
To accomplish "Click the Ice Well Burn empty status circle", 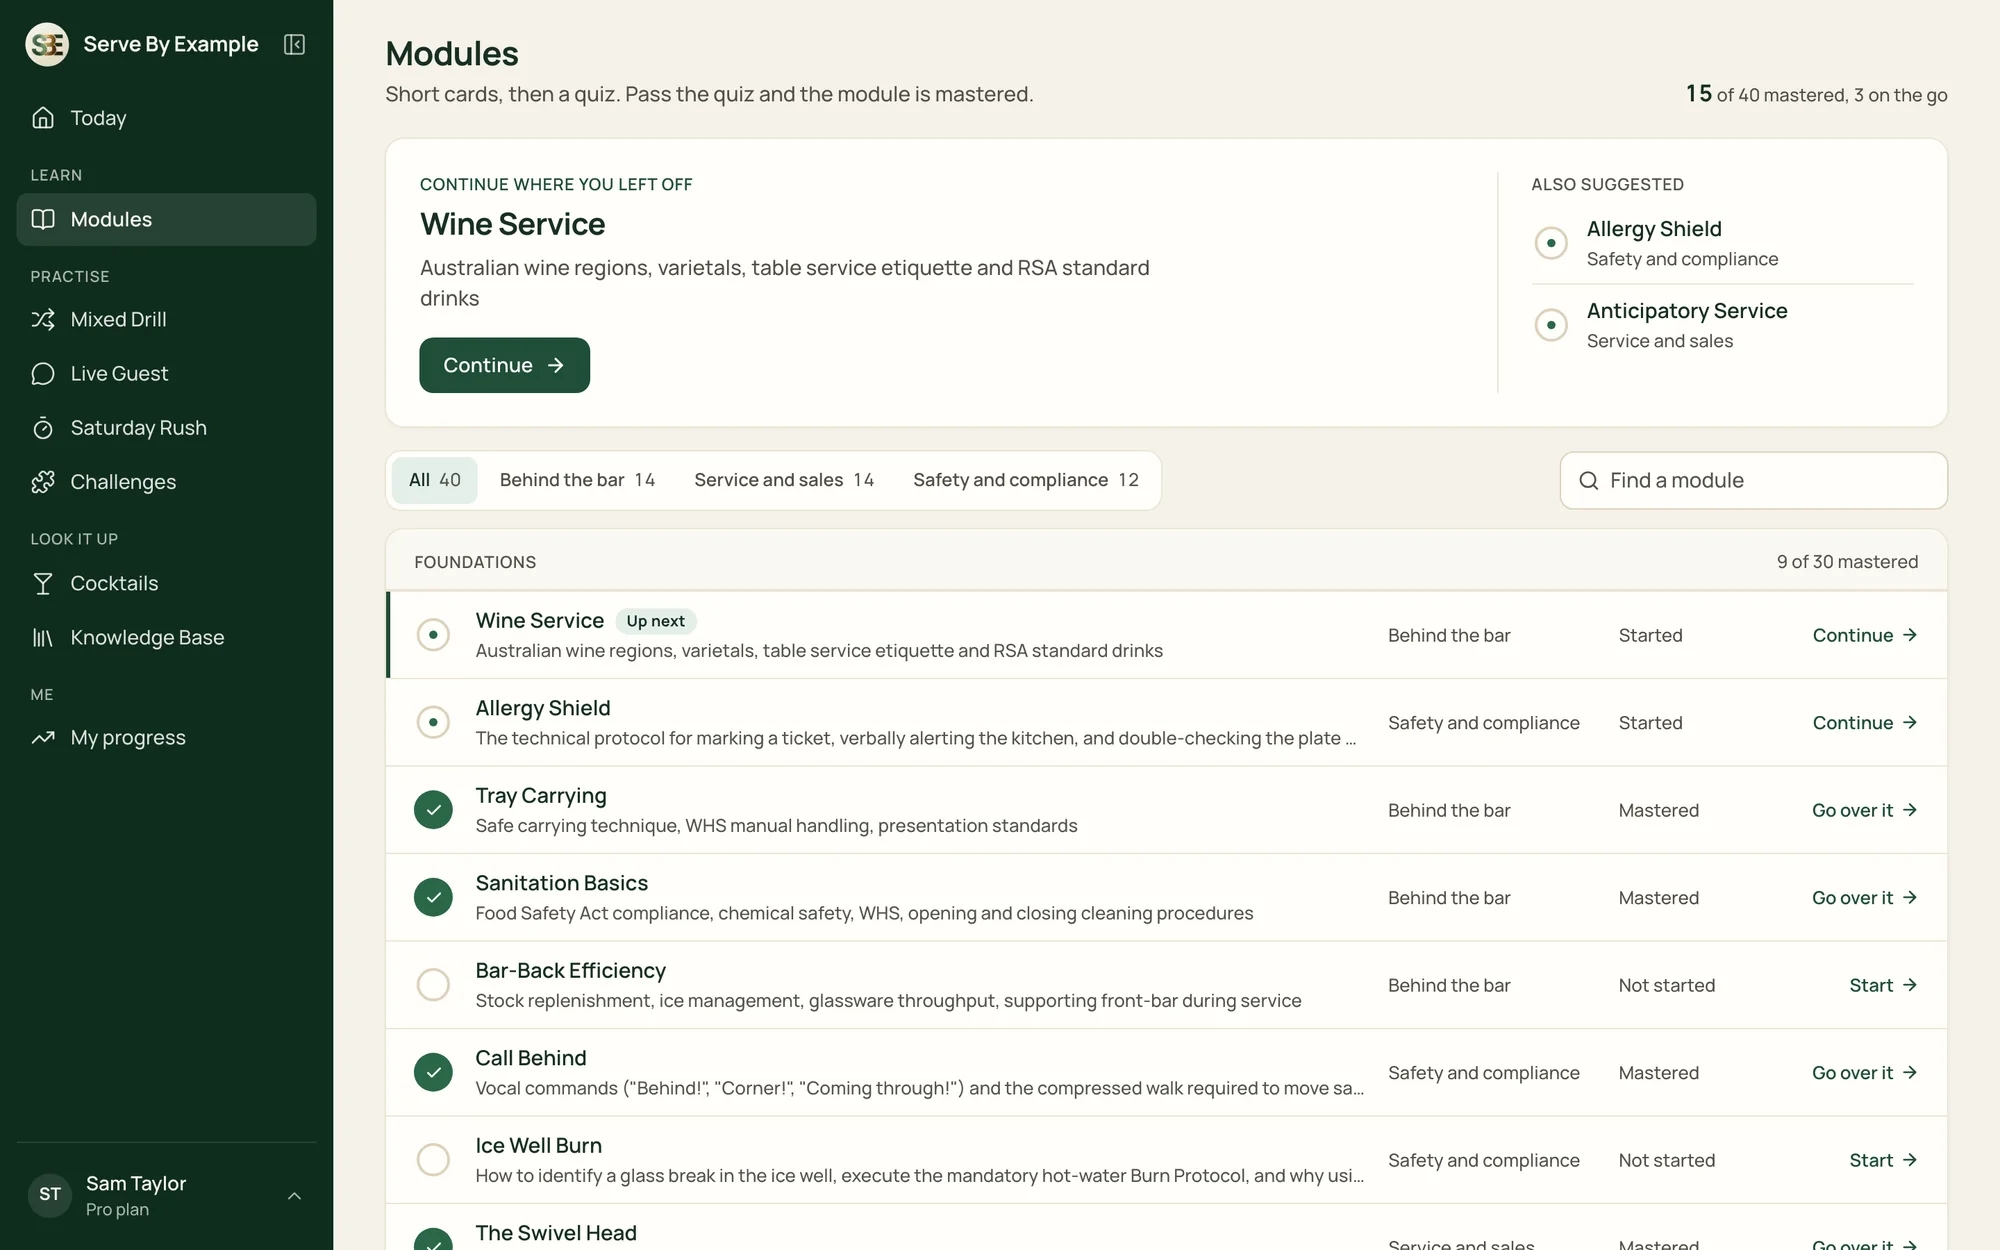I will [x=433, y=1160].
